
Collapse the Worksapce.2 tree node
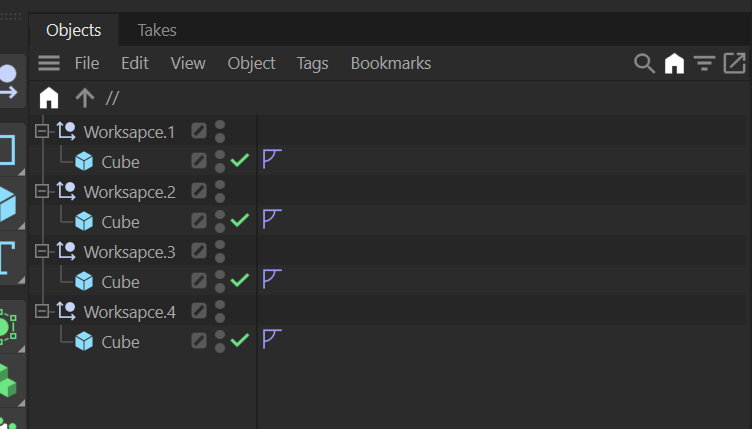41,191
